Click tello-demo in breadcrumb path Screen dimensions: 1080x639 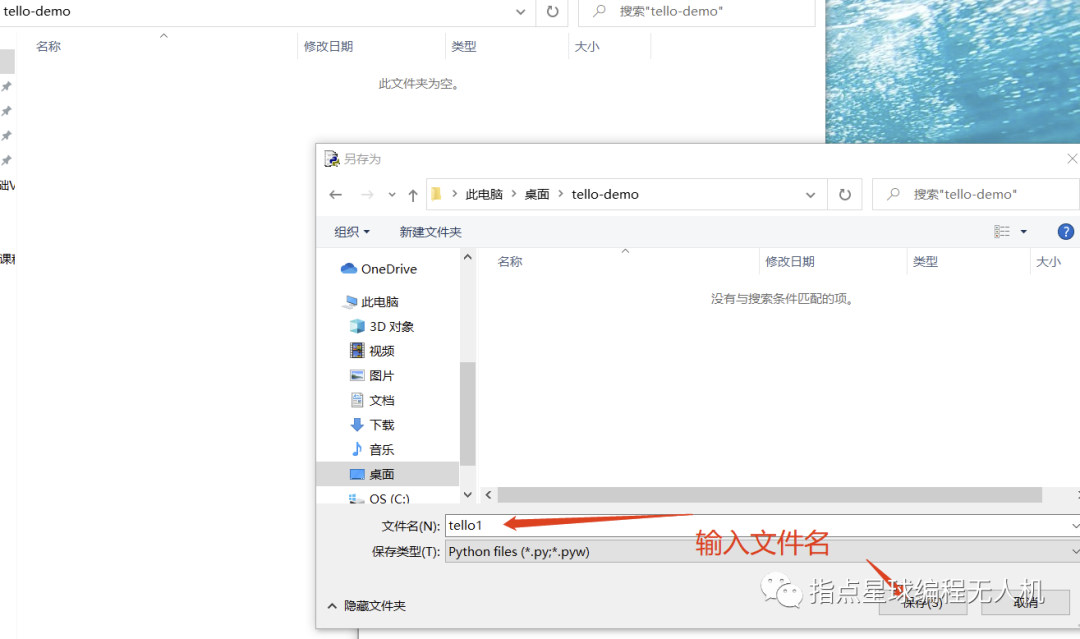tap(605, 195)
